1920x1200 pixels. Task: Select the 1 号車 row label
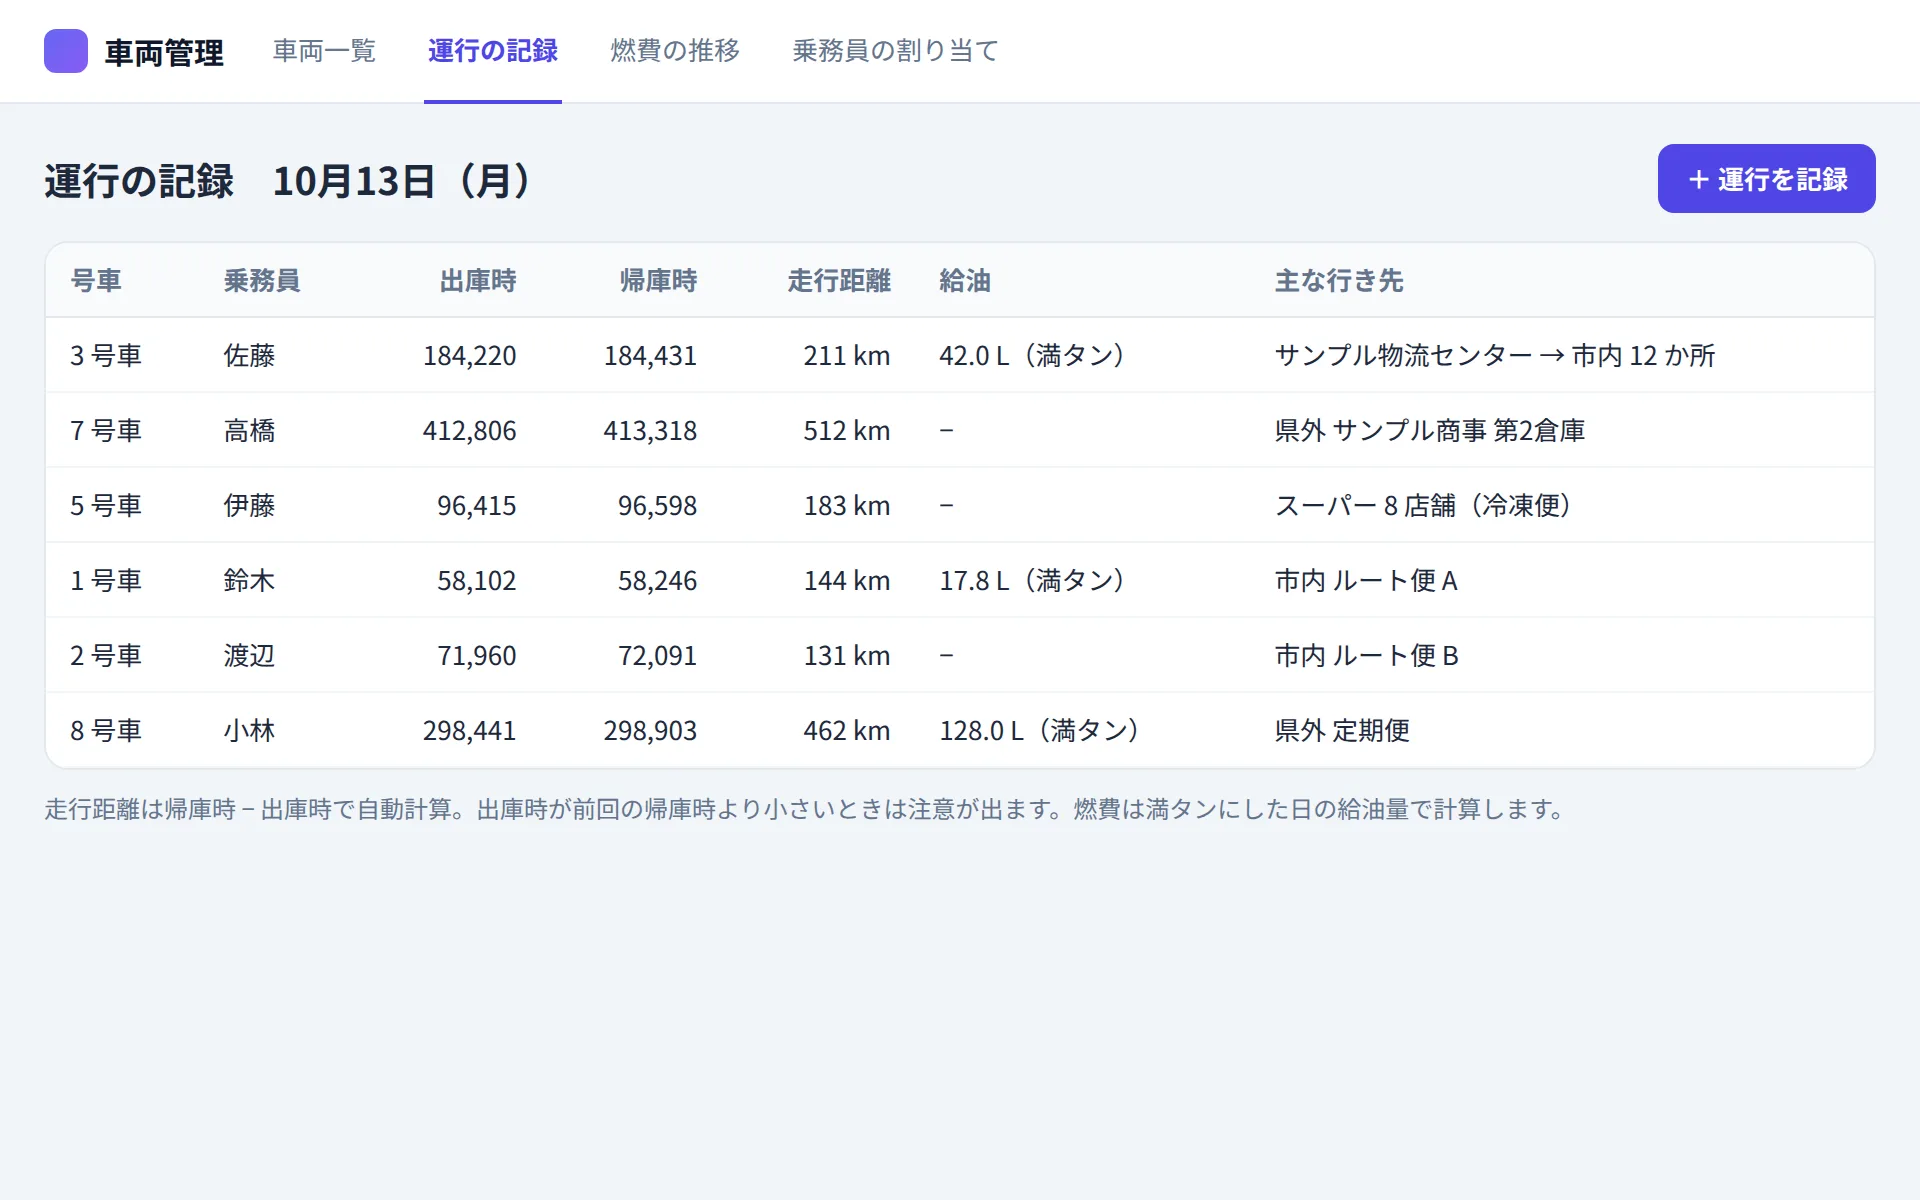pyautogui.click(x=106, y=581)
